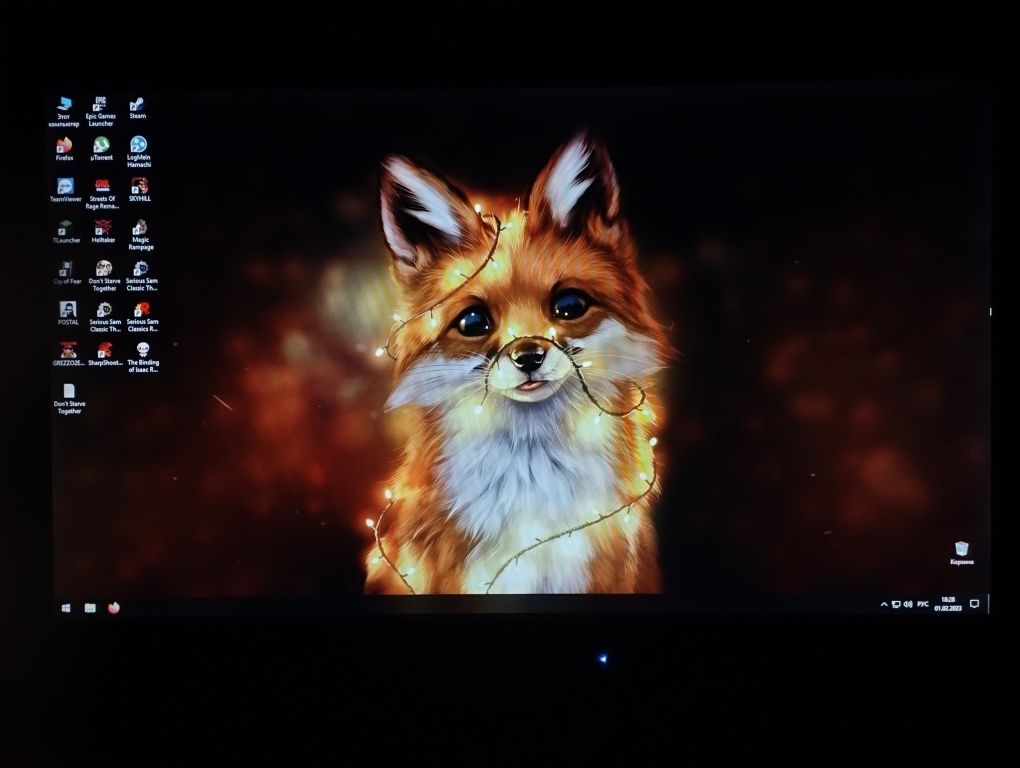Viewport: 1020px width, 768px height.
Task: Click the SharpShoot... game shortcut
Action: tap(105, 354)
